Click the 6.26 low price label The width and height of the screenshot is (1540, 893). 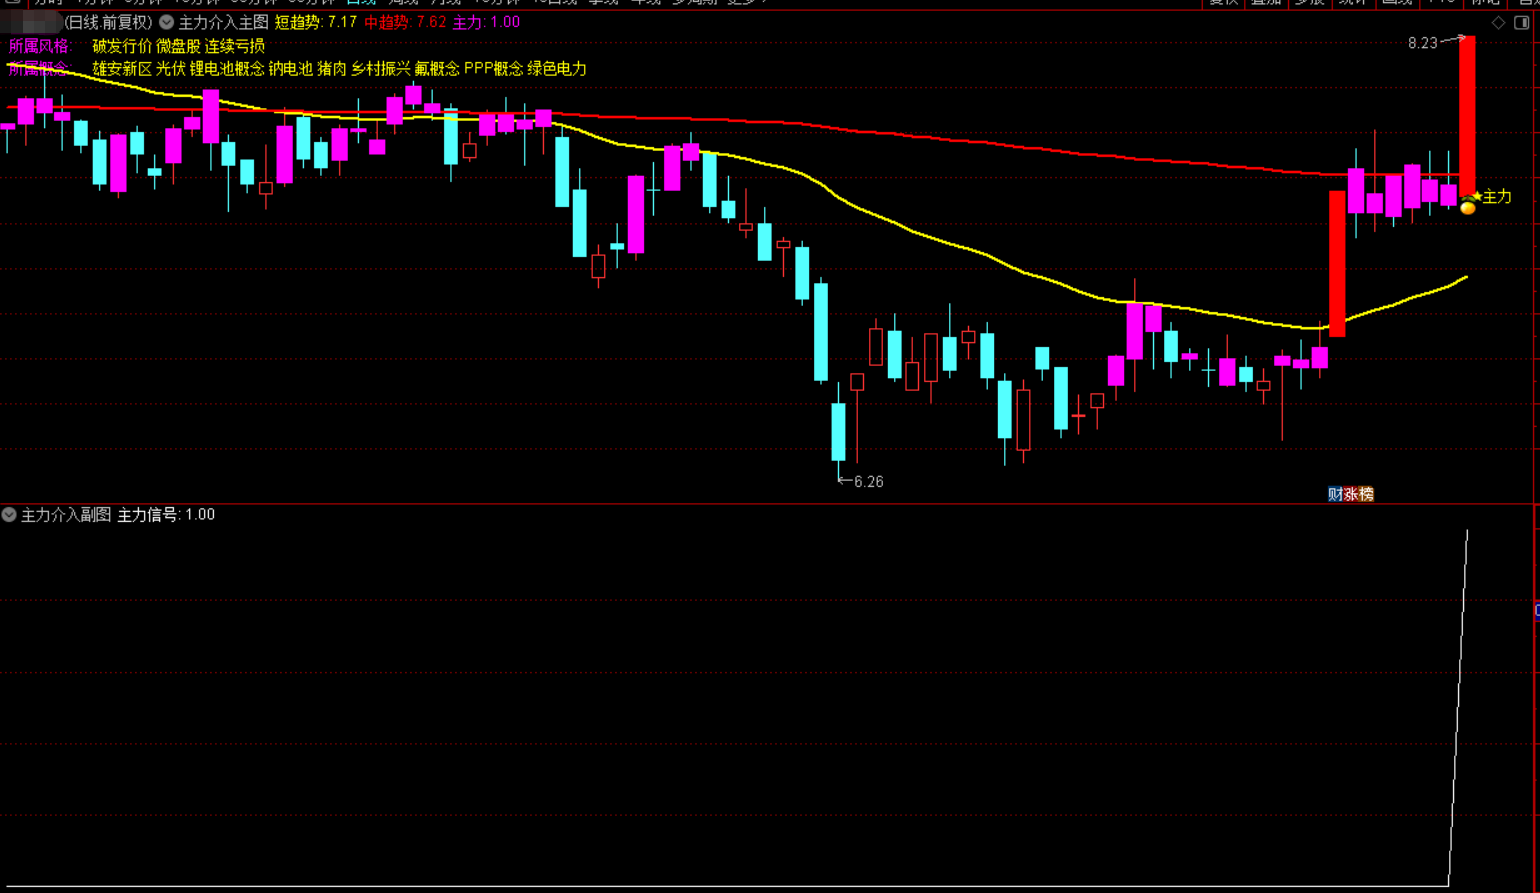click(869, 482)
